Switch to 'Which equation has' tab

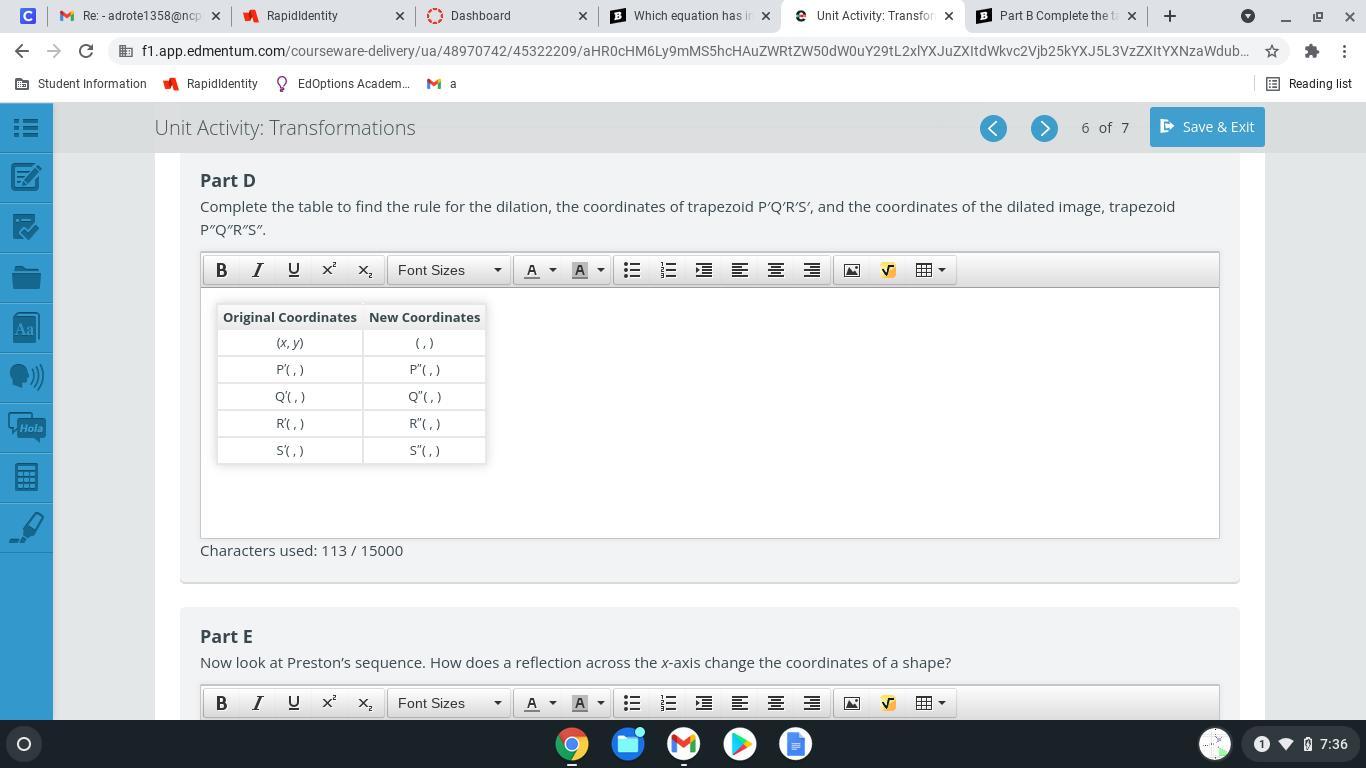click(690, 16)
